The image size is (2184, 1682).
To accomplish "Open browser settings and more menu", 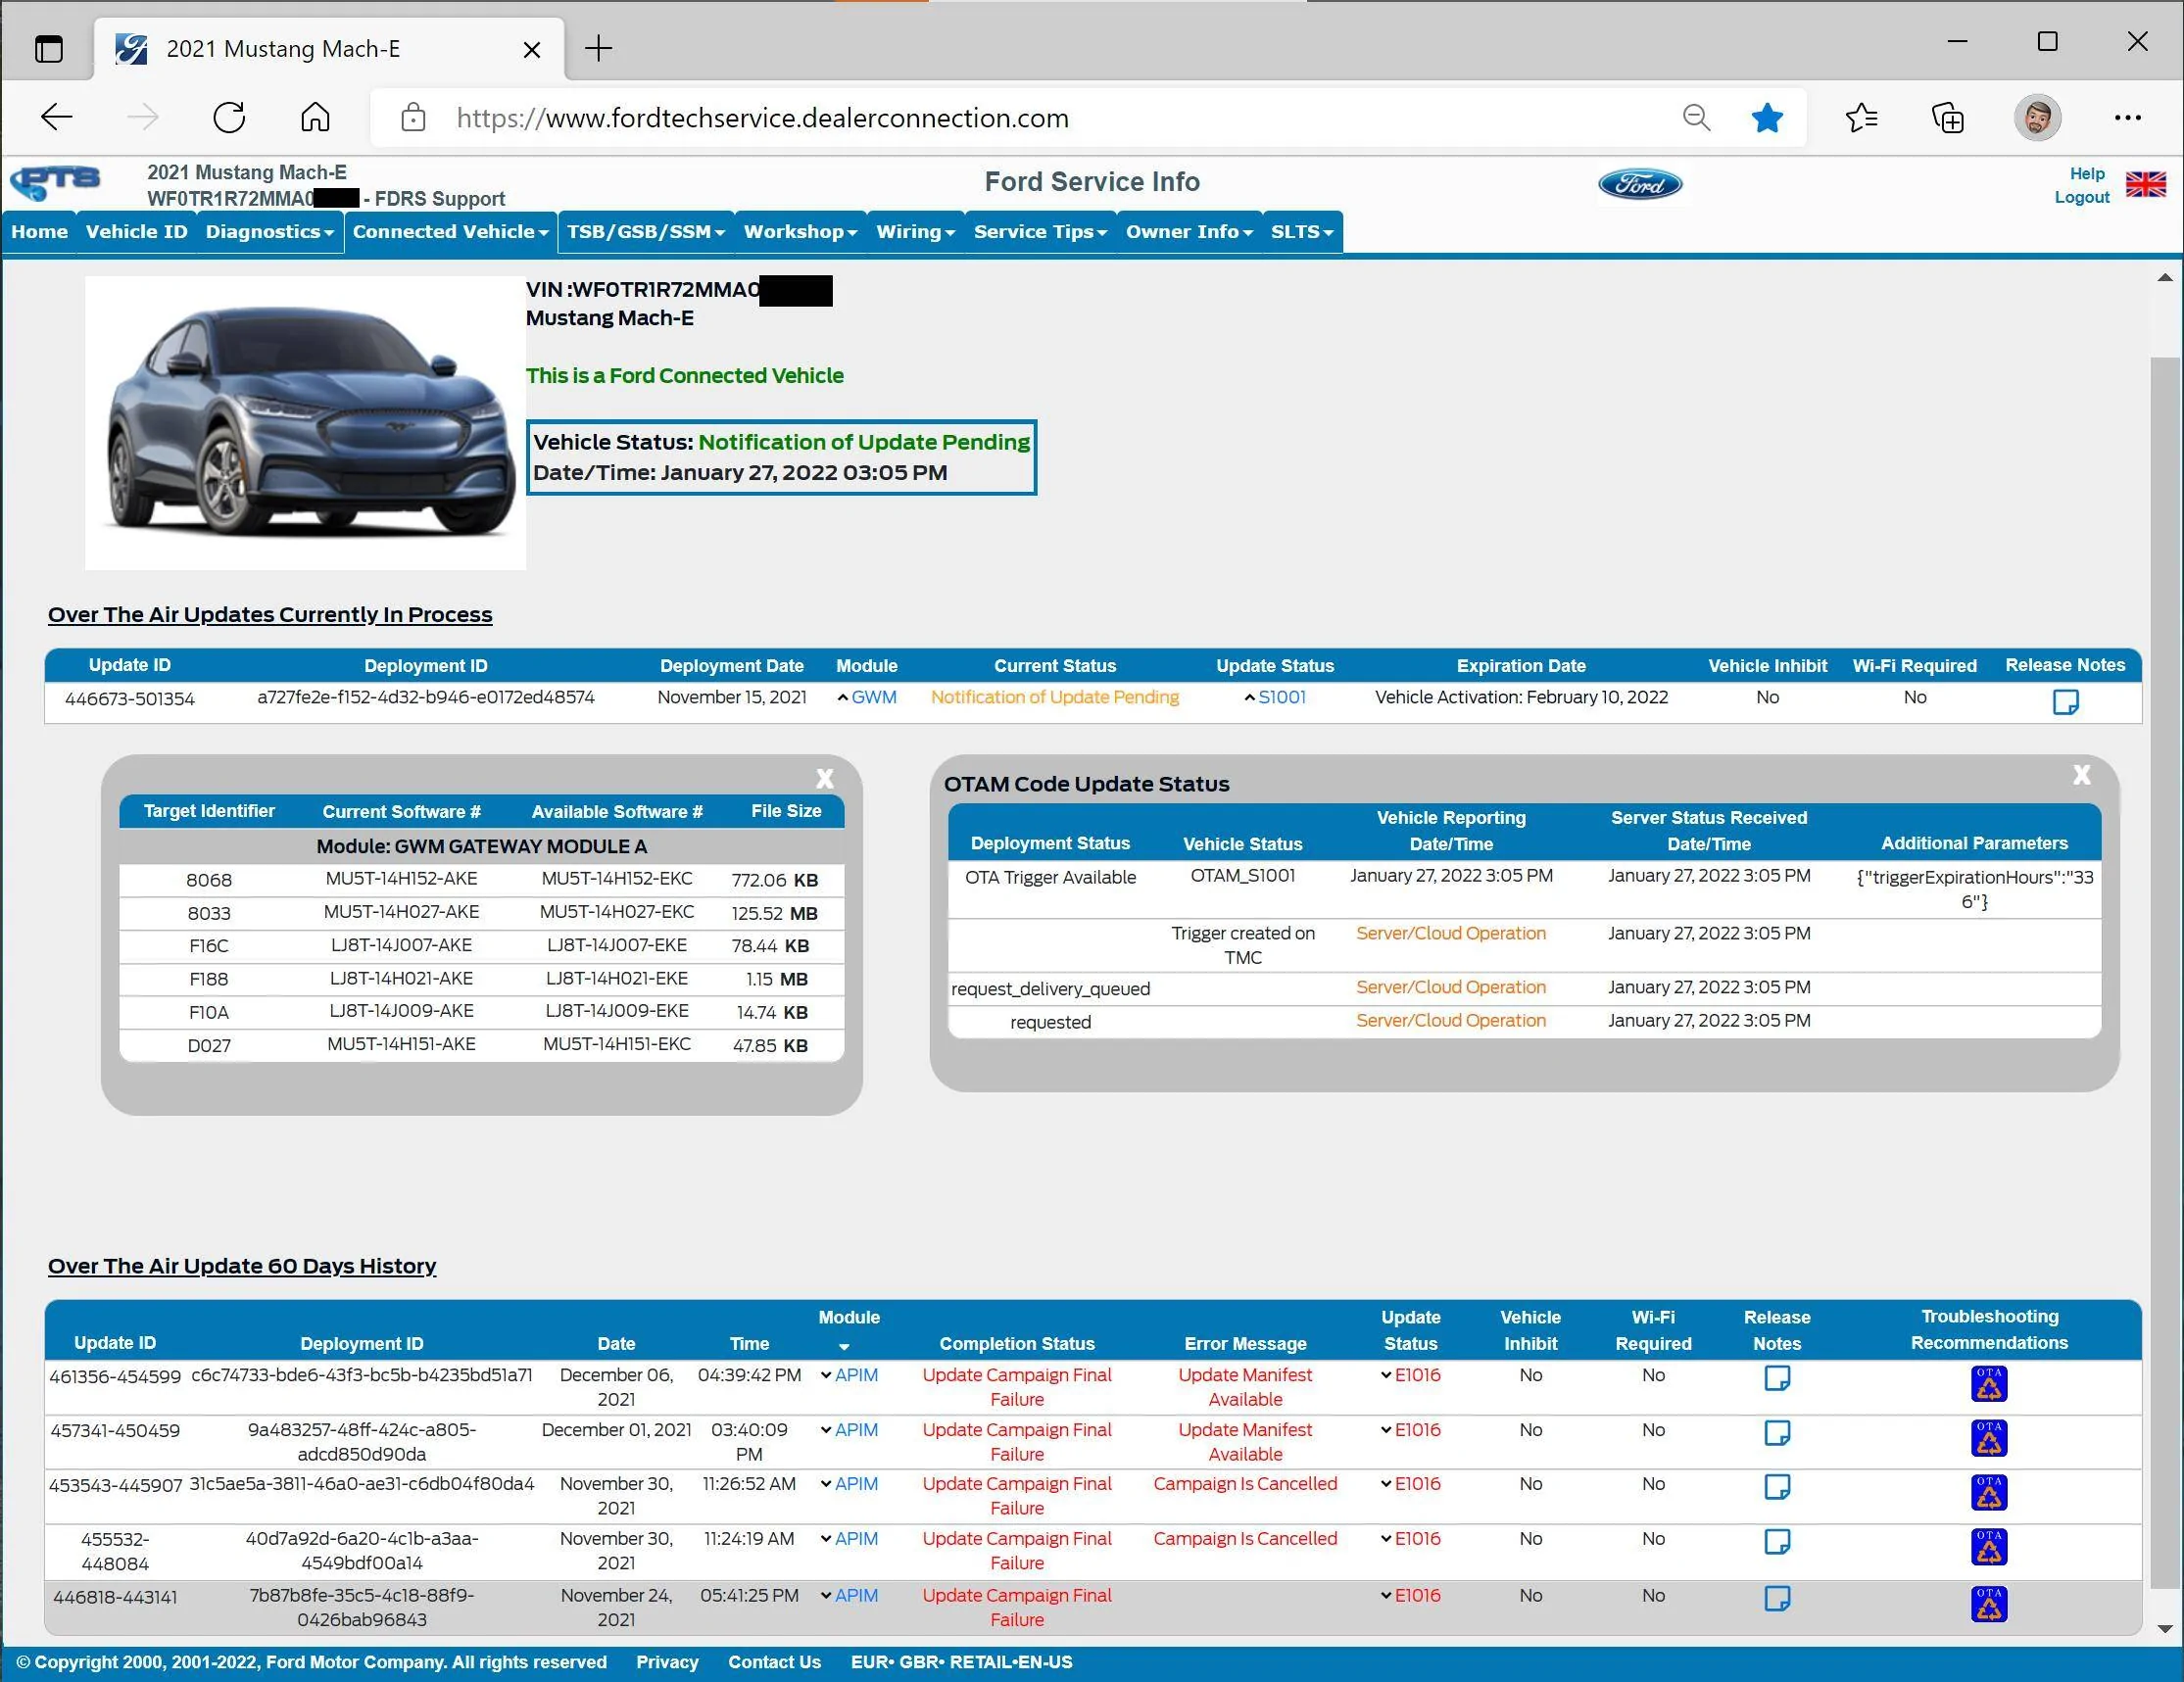I will (x=2127, y=118).
